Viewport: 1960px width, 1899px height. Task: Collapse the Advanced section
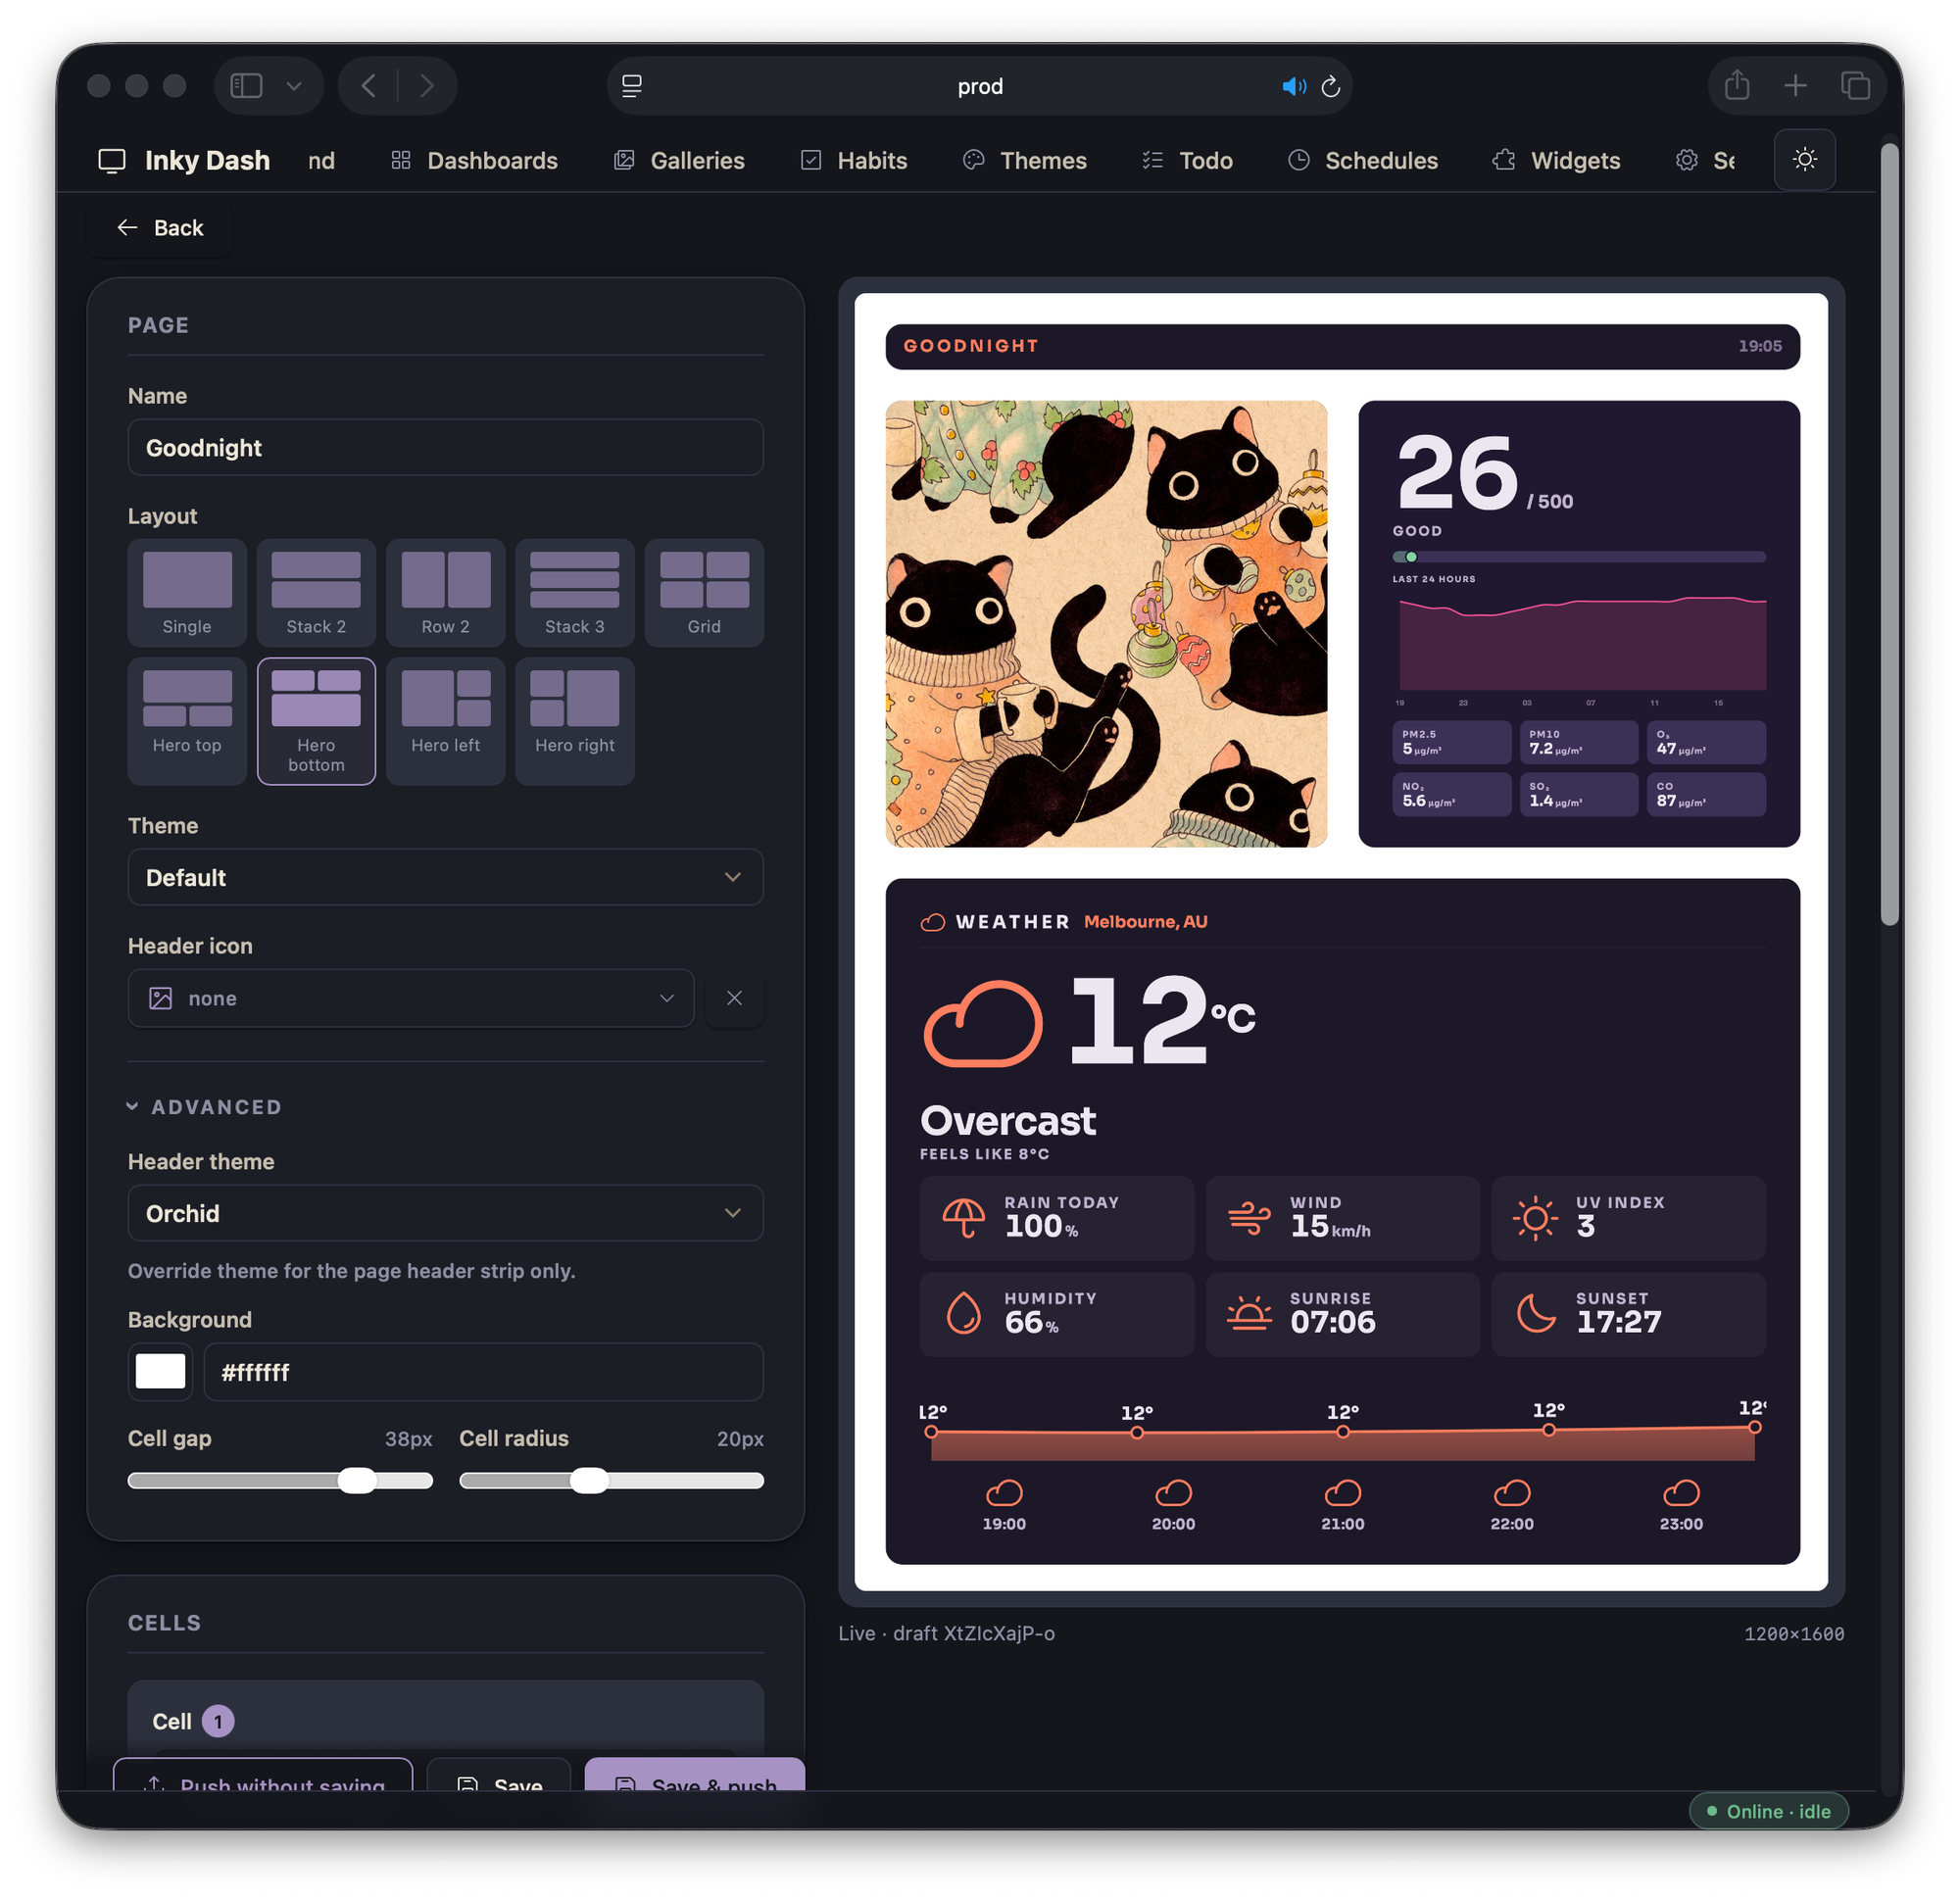[x=205, y=1107]
